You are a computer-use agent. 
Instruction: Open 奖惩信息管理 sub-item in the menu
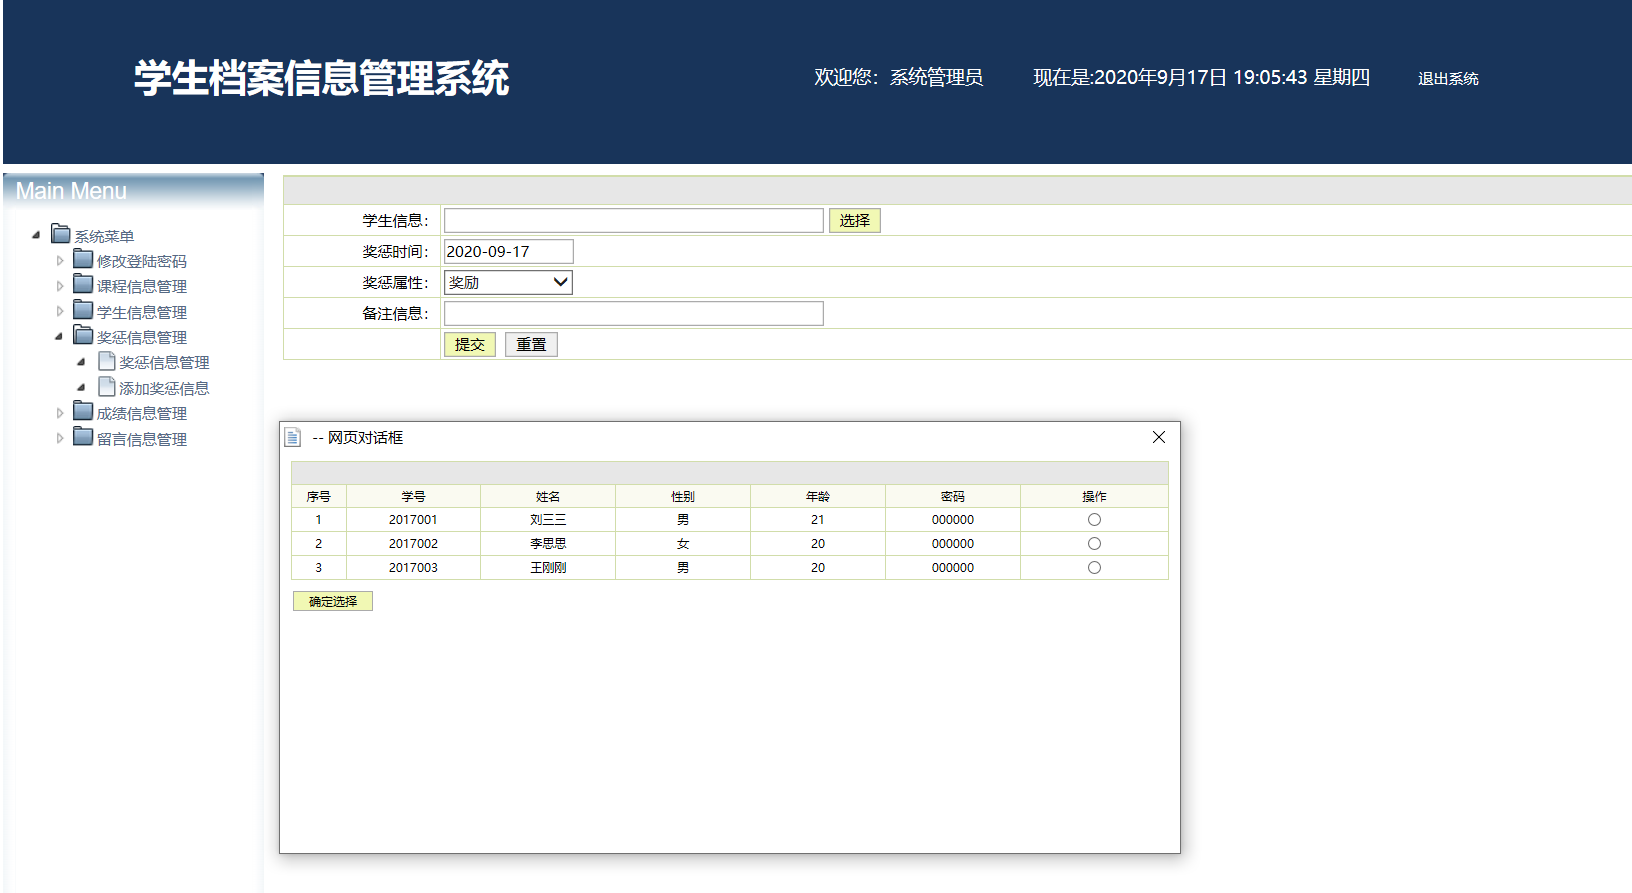(164, 363)
